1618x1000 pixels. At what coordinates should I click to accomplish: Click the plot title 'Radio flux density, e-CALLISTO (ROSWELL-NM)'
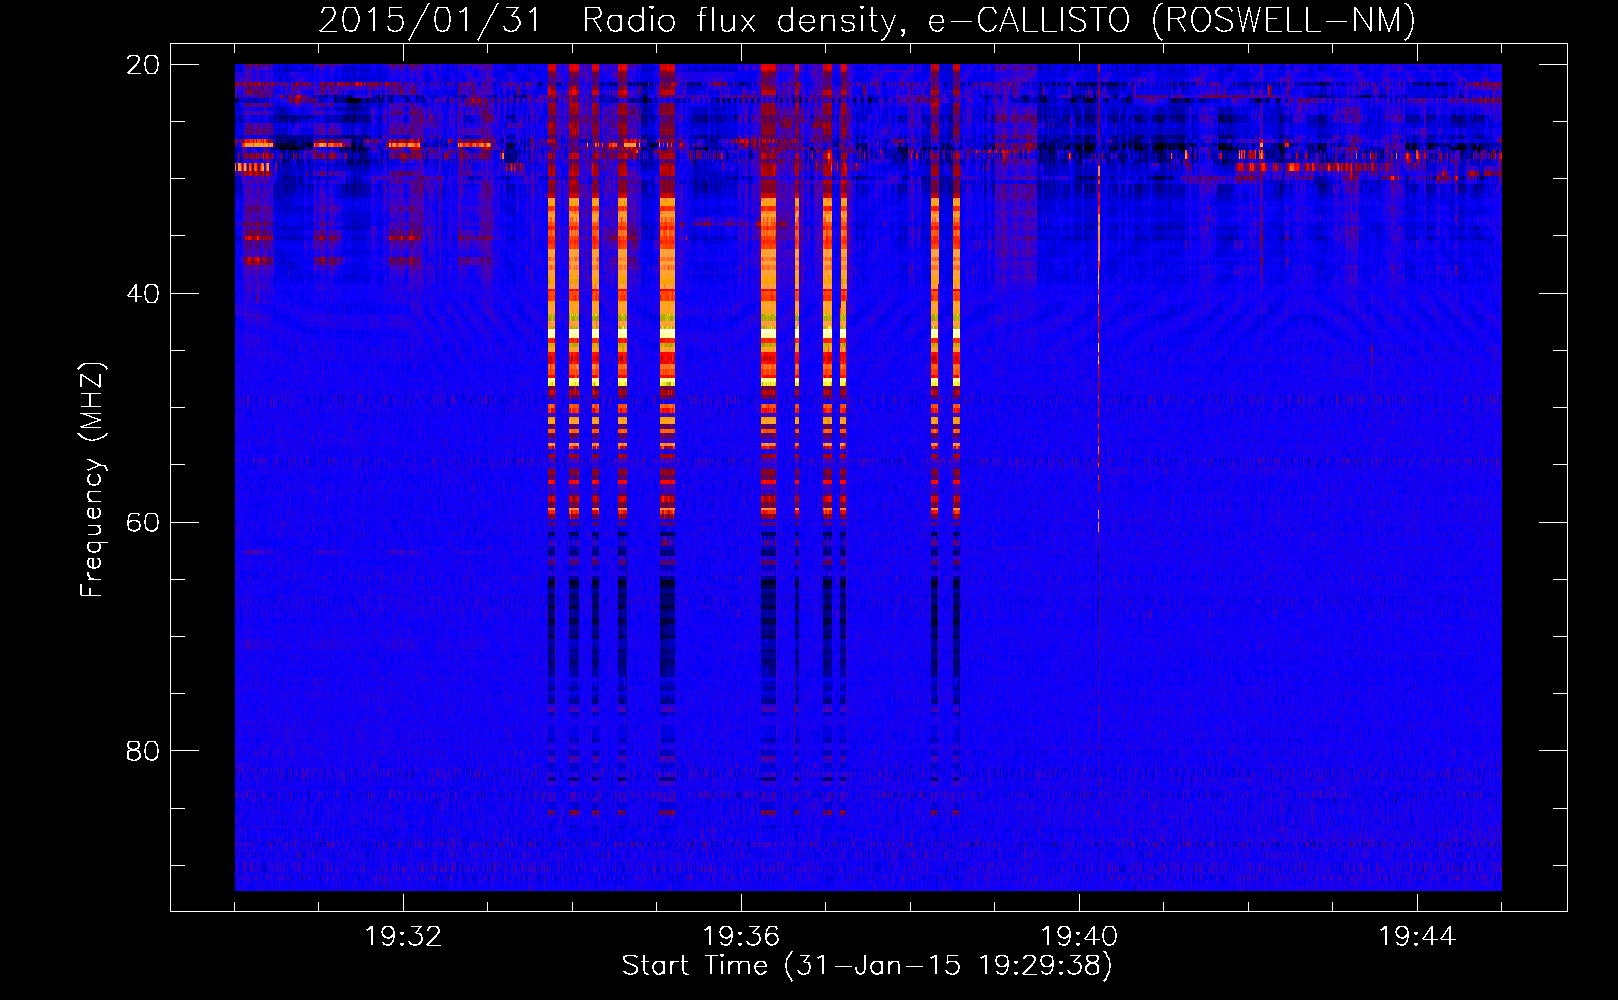pyautogui.click(x=999, y=20)
